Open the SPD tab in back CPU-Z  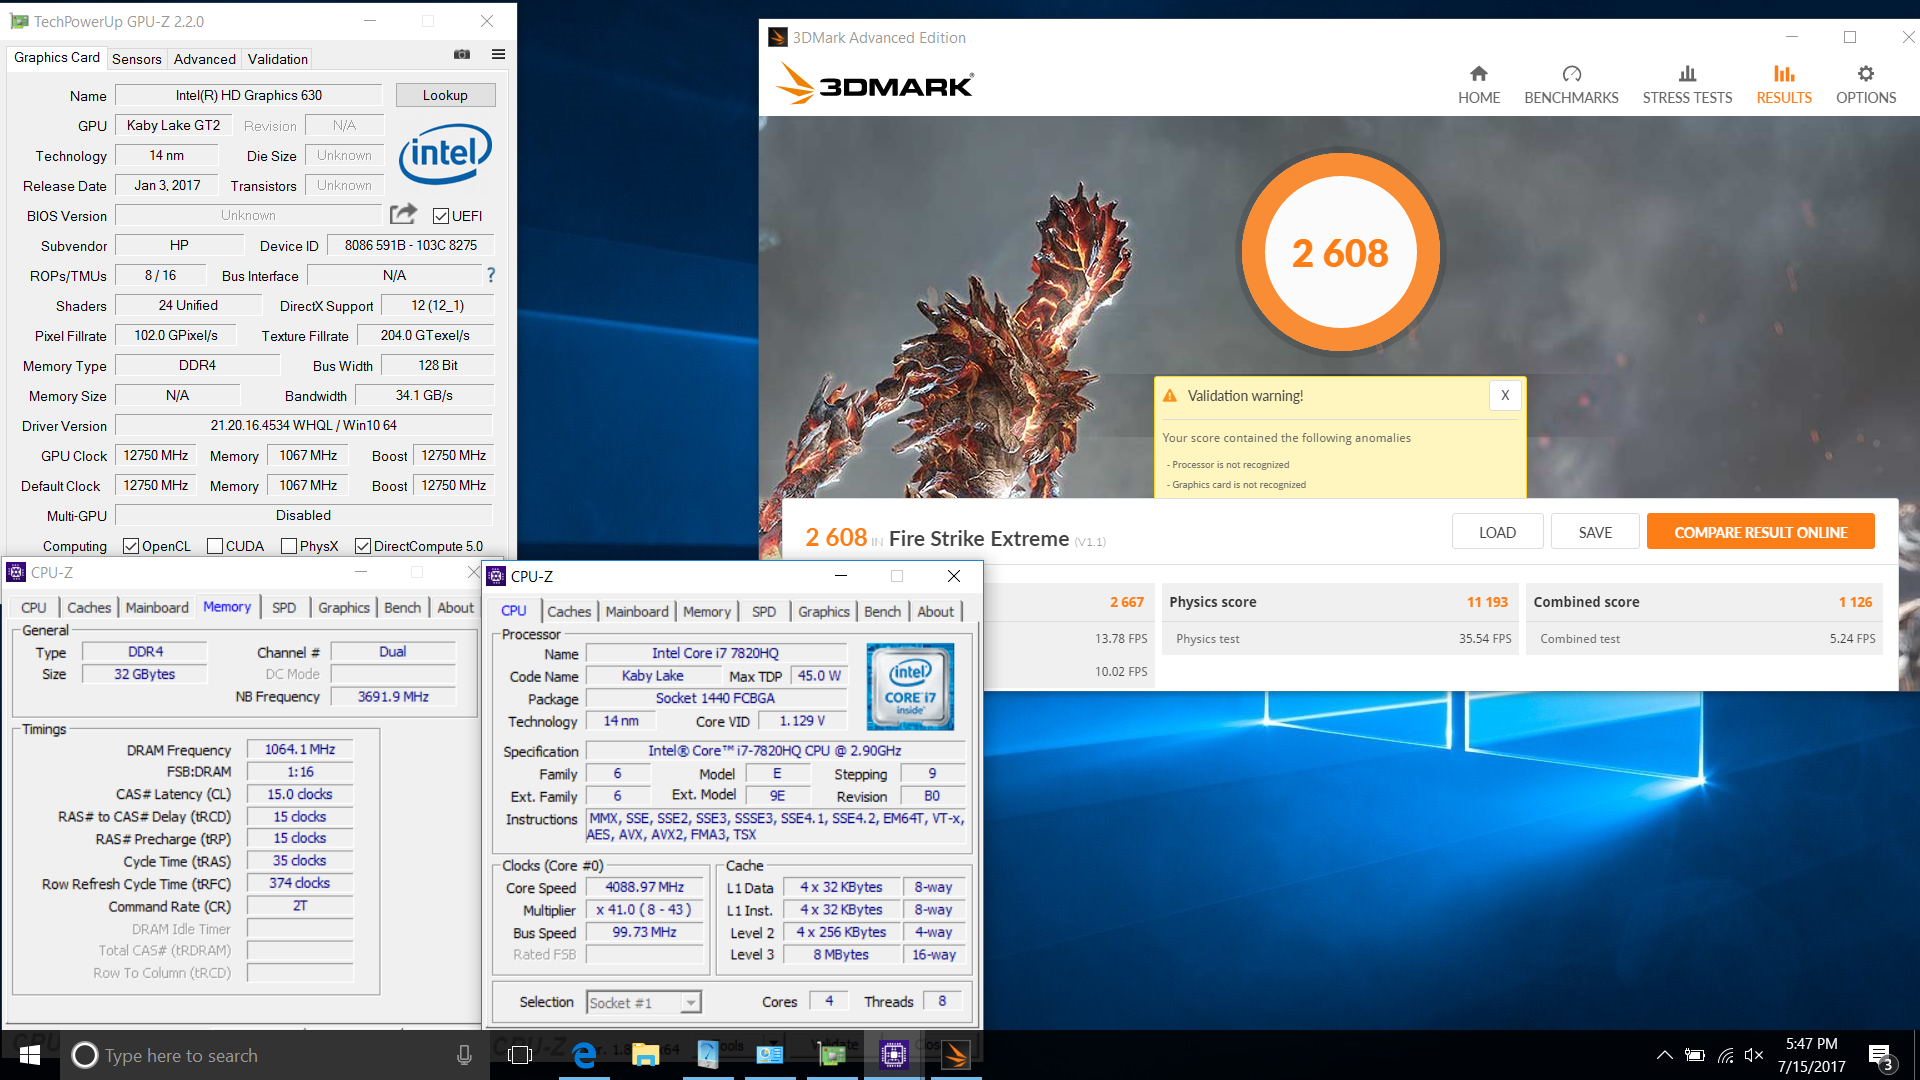[x=284, y=607]
